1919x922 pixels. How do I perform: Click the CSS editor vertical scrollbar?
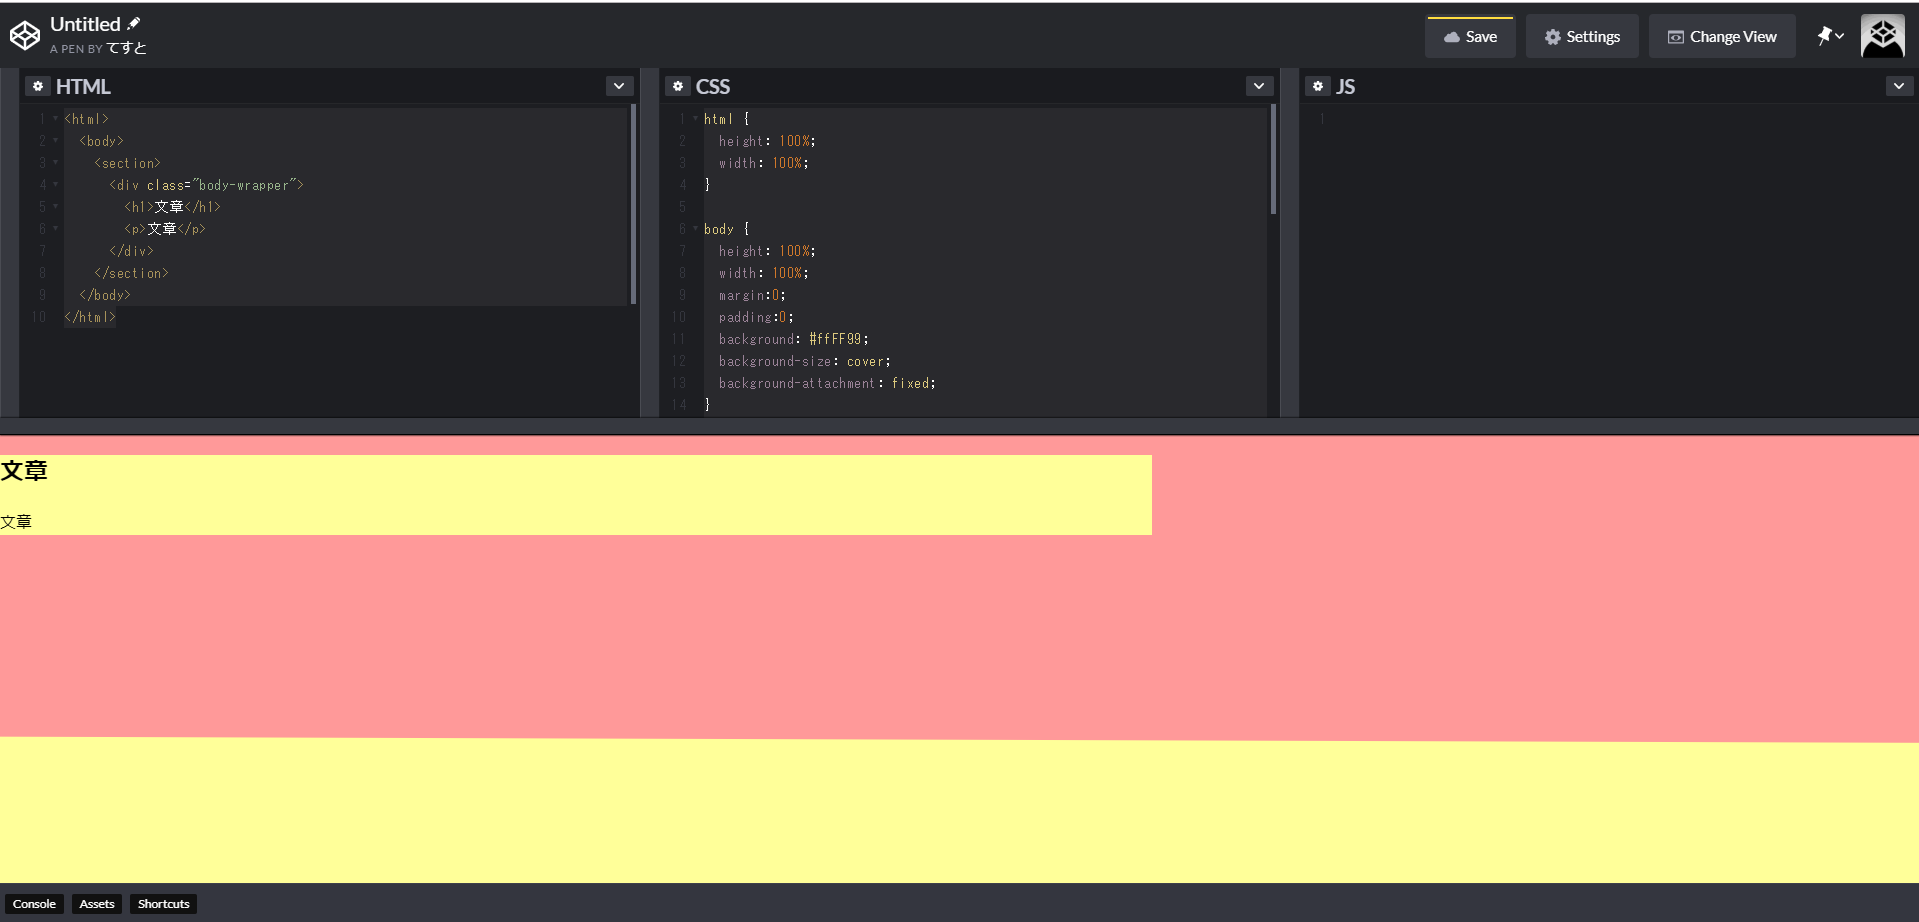tap(1273, 160)
